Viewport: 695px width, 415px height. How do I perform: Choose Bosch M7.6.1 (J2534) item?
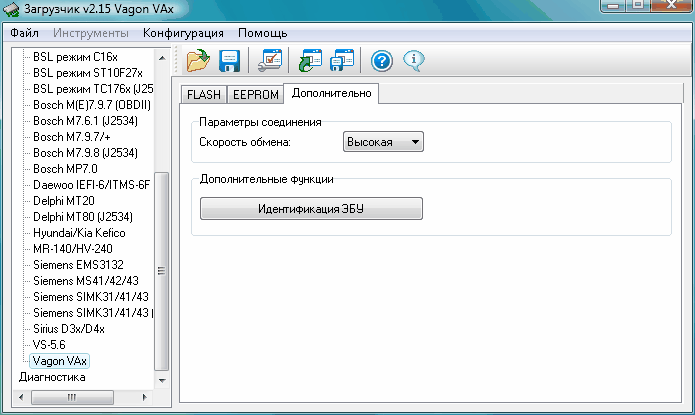(x=85, y=121)
